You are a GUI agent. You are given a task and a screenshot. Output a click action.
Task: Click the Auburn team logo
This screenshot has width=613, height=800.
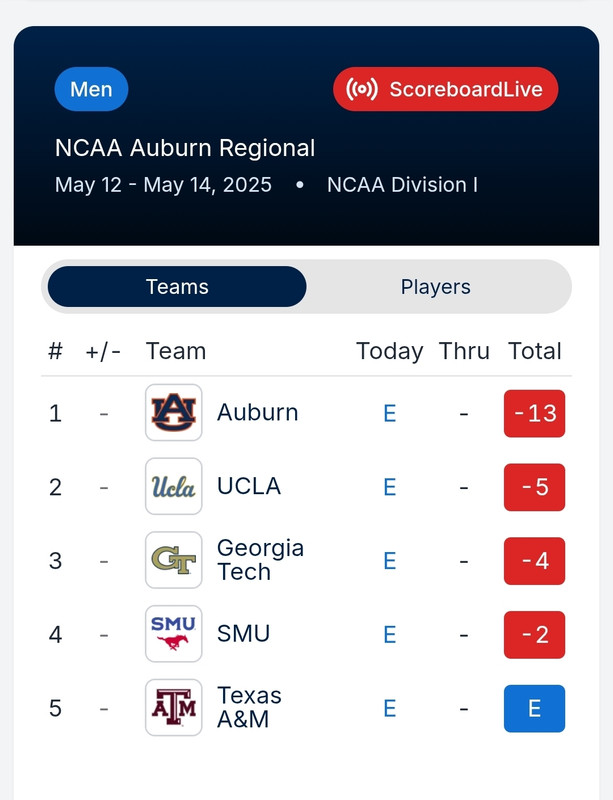(173, 413)
